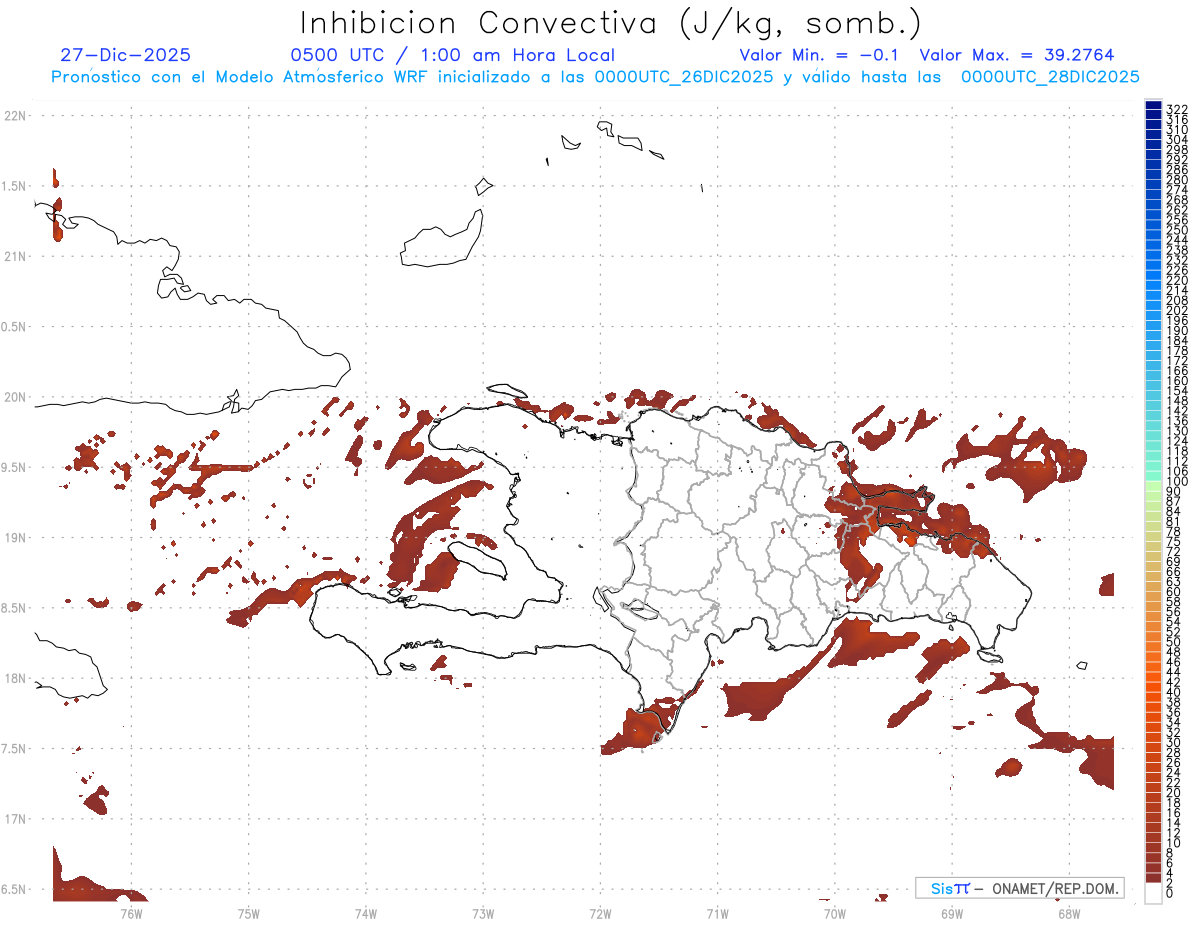Click the '202' color scale value
Screen dimensions: 1200x927
pyautogui.click(x=1176, y=310)
